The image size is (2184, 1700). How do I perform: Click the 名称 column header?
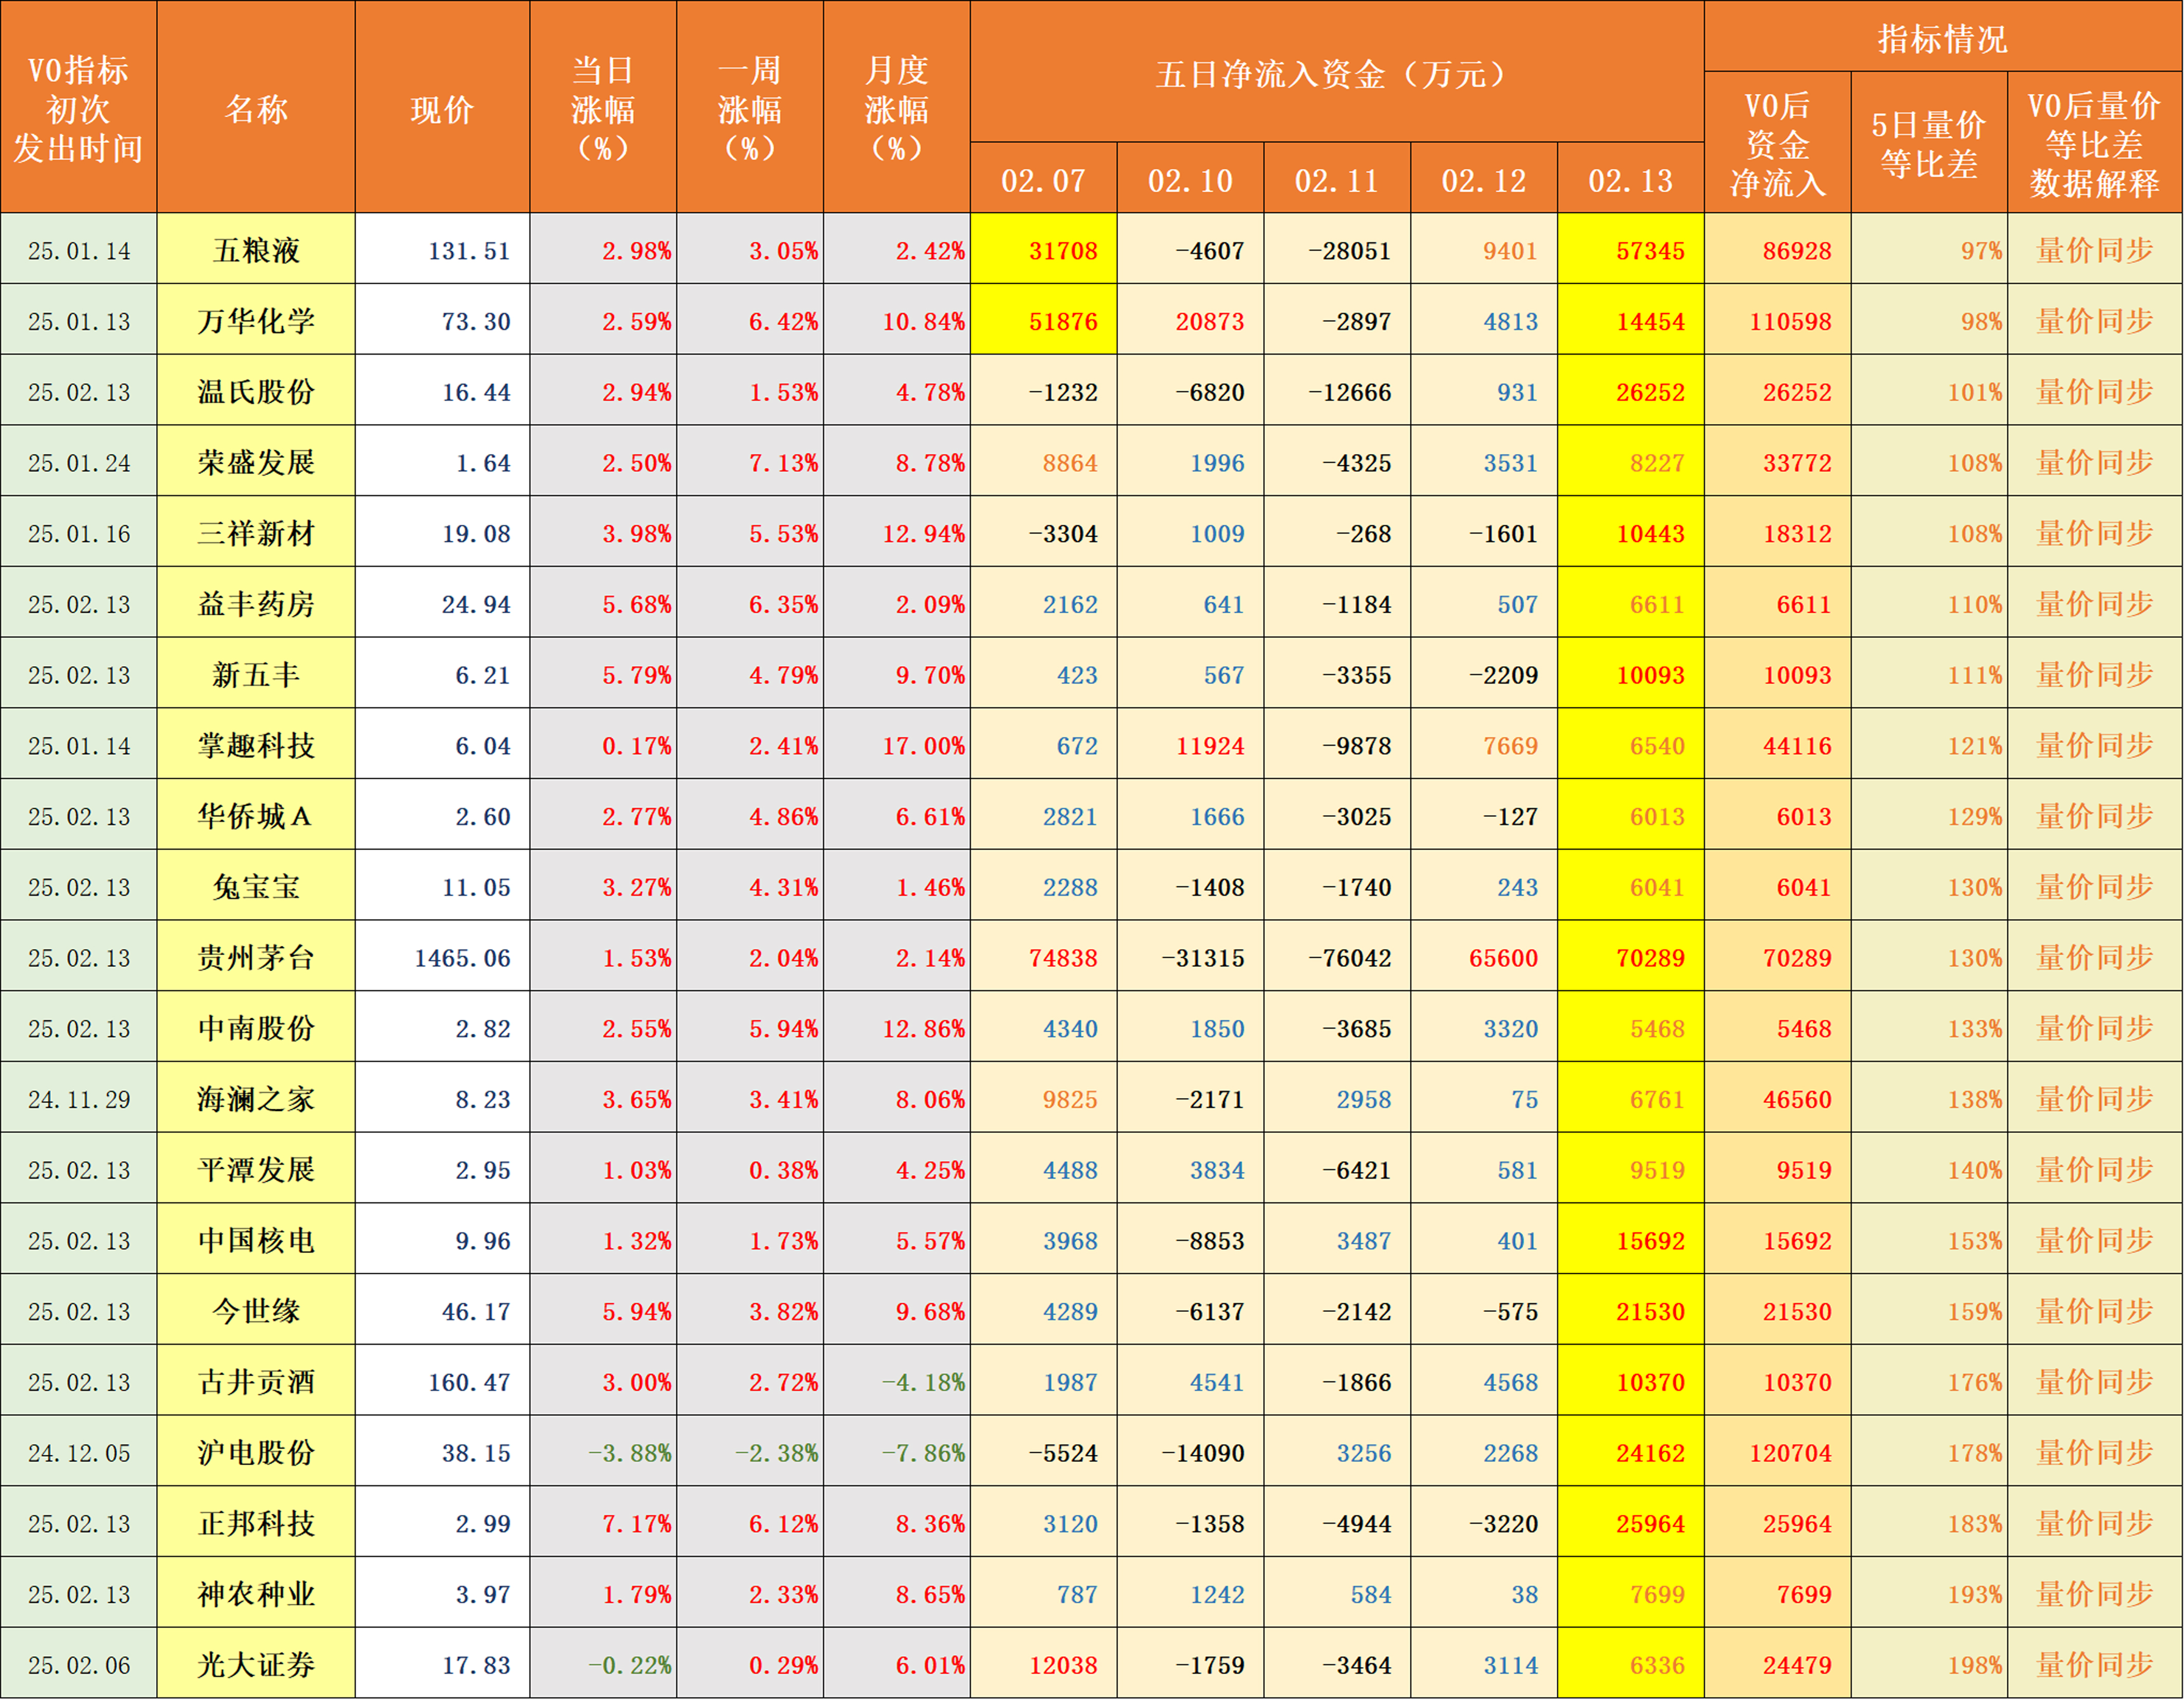[256, 108]
